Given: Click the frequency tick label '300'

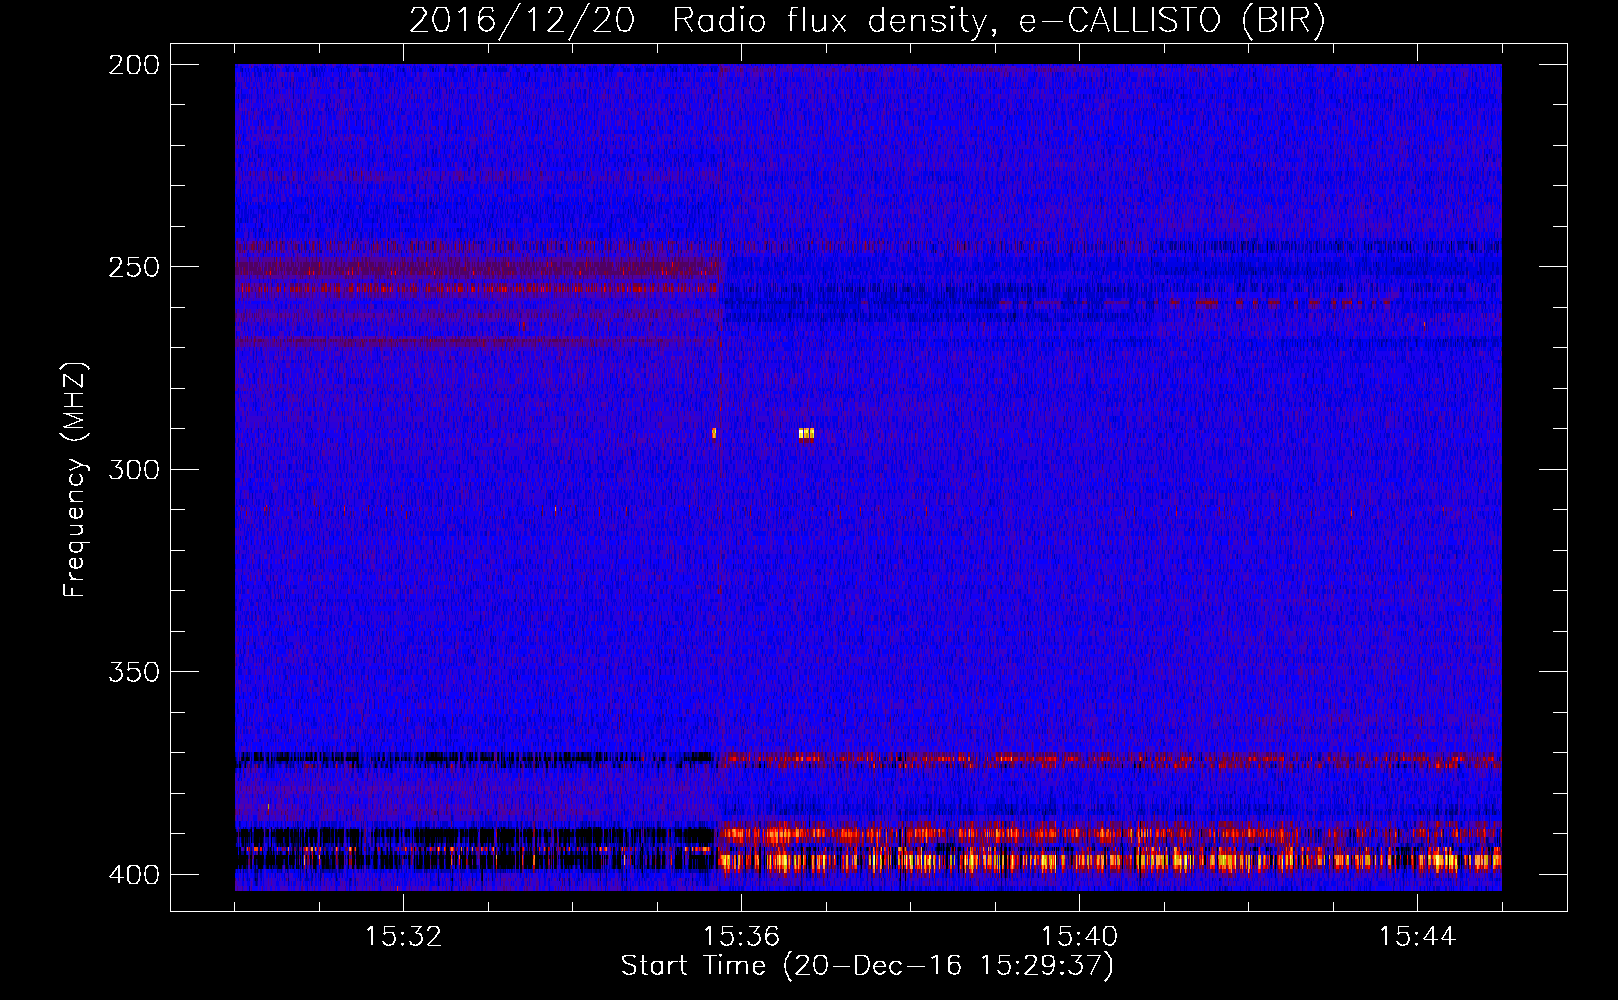Looking at the screenshot, I should pos(133,470).
